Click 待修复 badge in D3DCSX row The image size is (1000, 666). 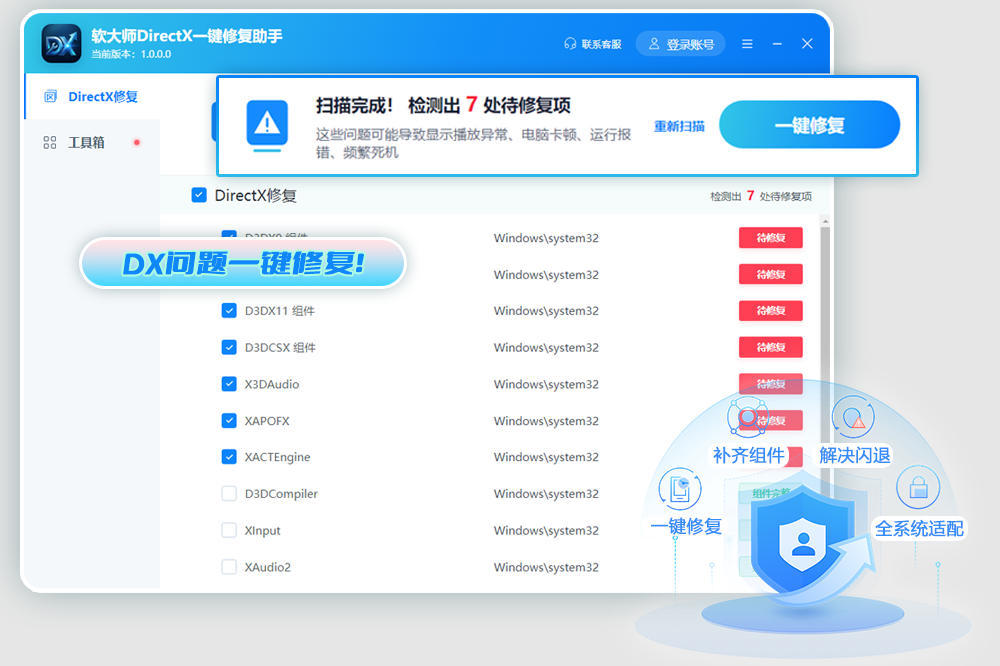click(770, 347)
